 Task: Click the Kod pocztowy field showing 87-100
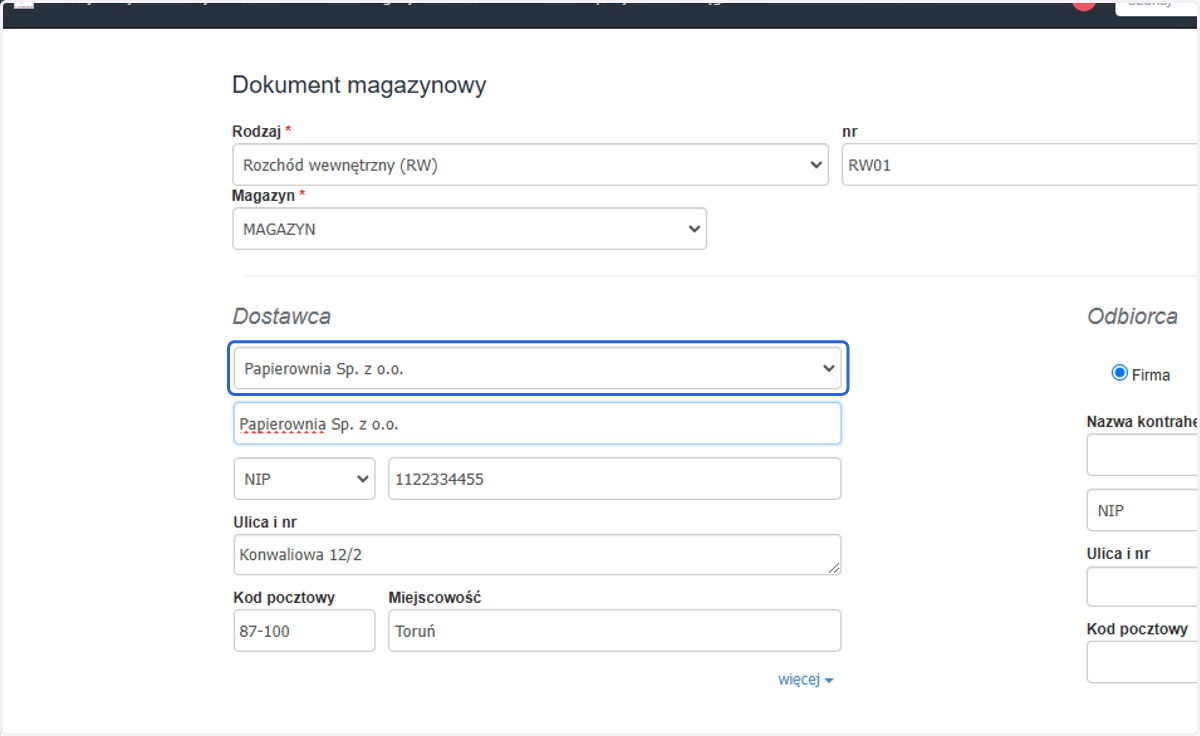[304, 631]
